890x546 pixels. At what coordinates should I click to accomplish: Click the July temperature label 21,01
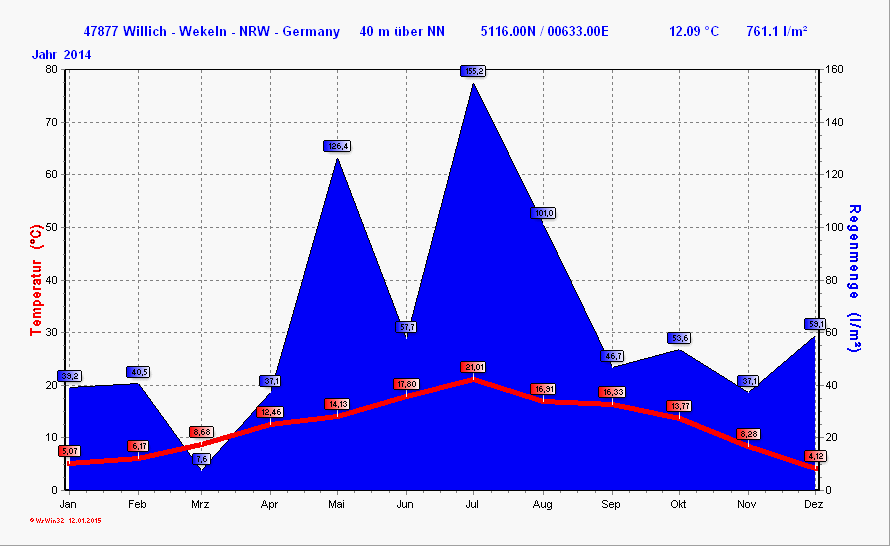click(474, 367)
